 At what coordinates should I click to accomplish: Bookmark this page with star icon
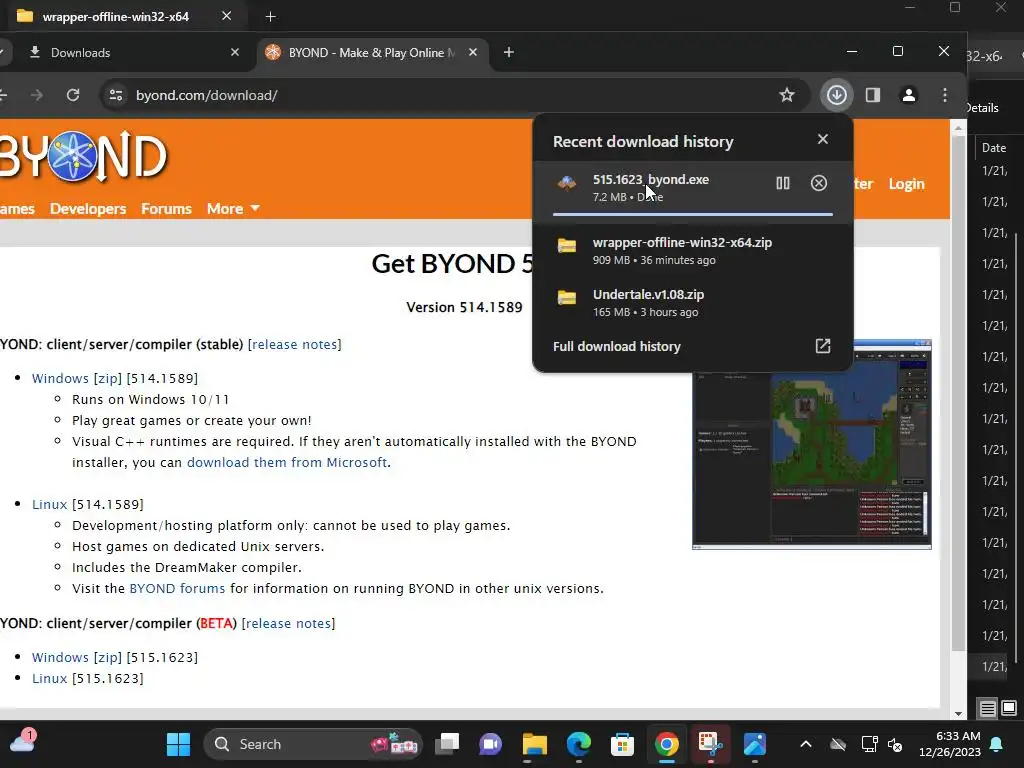pyautogui.click(x=787, y=95)
